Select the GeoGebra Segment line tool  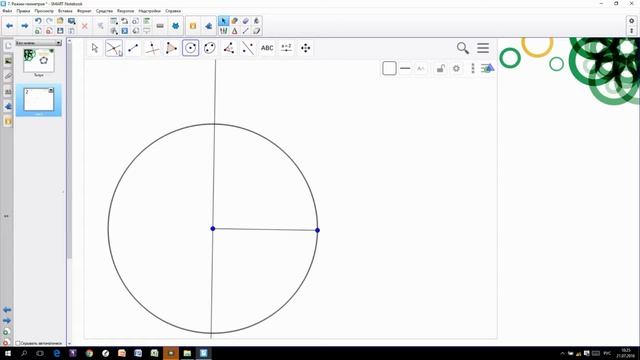click(133, 48)
